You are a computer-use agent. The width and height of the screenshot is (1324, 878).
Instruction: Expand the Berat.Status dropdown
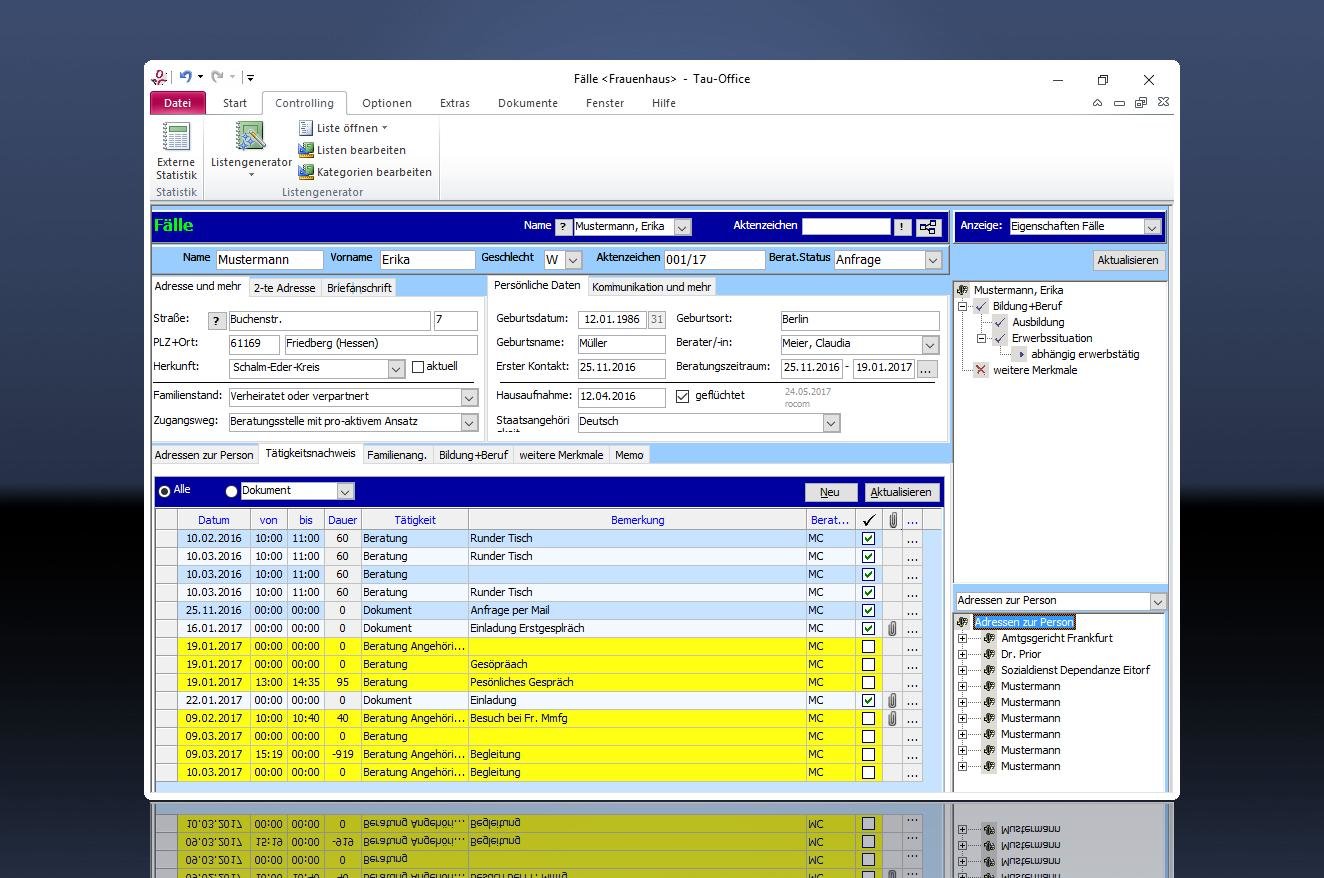point(932,260)
